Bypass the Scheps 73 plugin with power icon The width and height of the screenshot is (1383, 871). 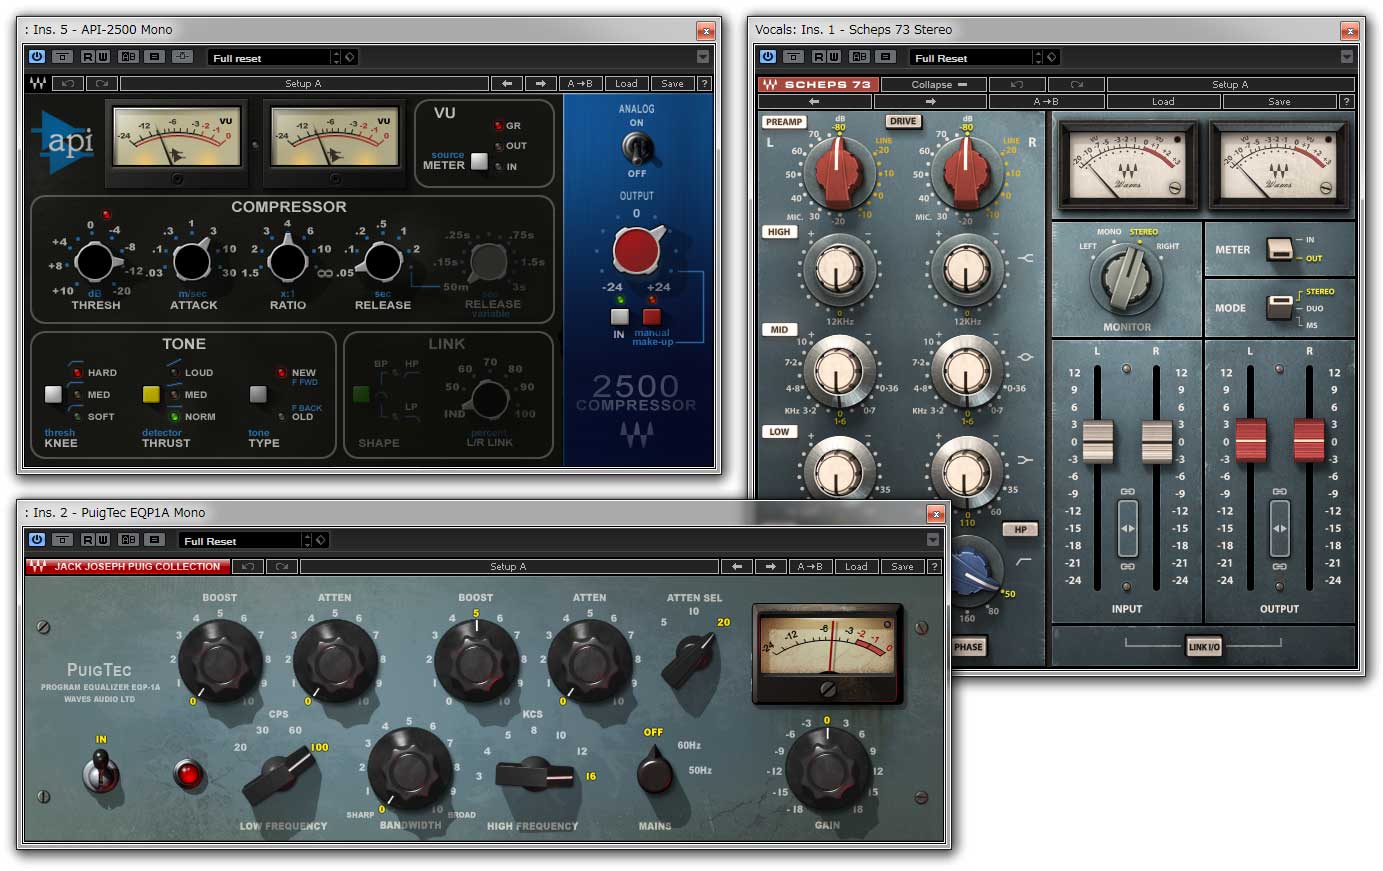tap(767, 57)
